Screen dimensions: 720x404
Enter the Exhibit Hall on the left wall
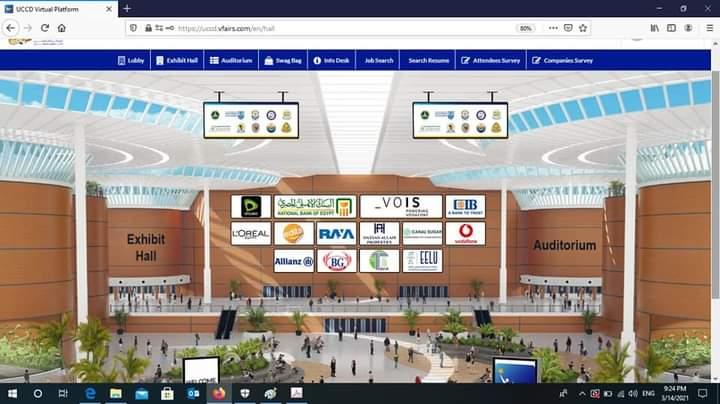pyautogui.click(x=146, y=246)
